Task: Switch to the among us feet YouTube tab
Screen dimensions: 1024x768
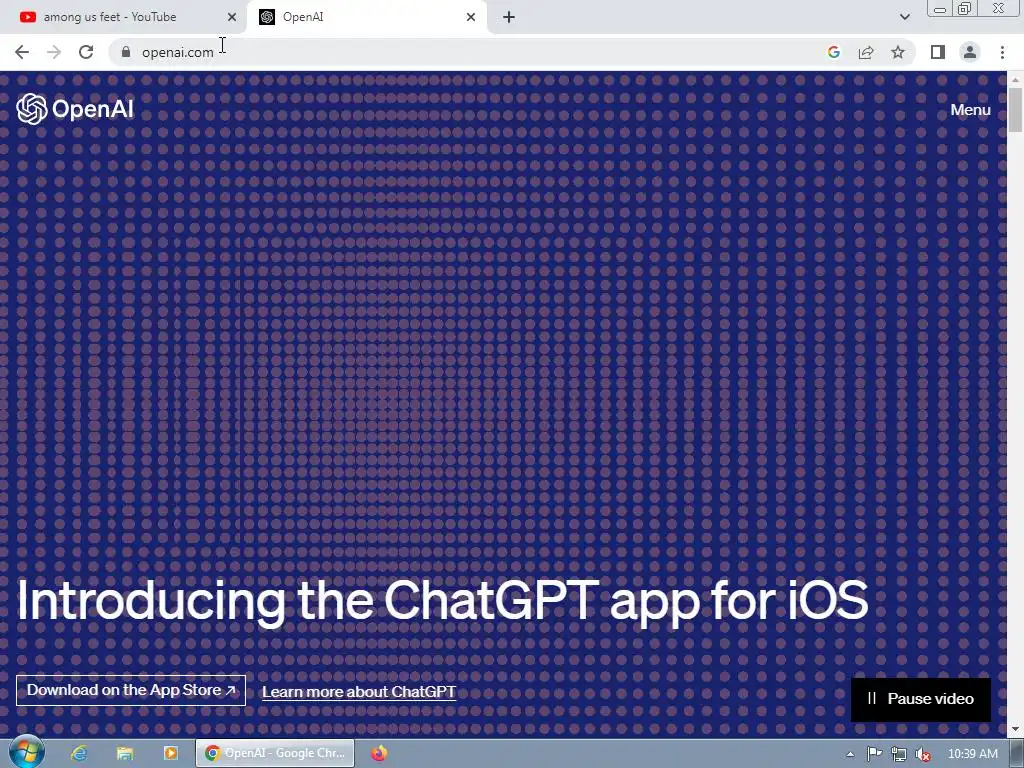Action: pyautogui.click(x=122, y=17)
